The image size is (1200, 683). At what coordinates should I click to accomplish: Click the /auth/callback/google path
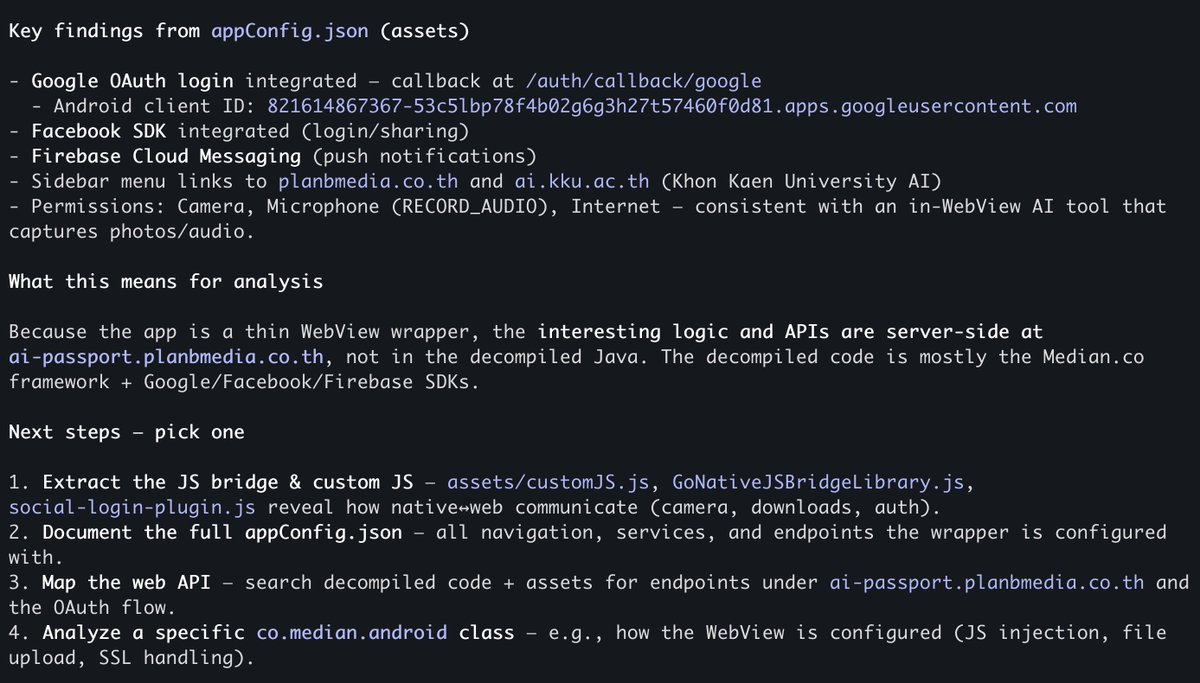pyautogui.click(x=643, y=81)
